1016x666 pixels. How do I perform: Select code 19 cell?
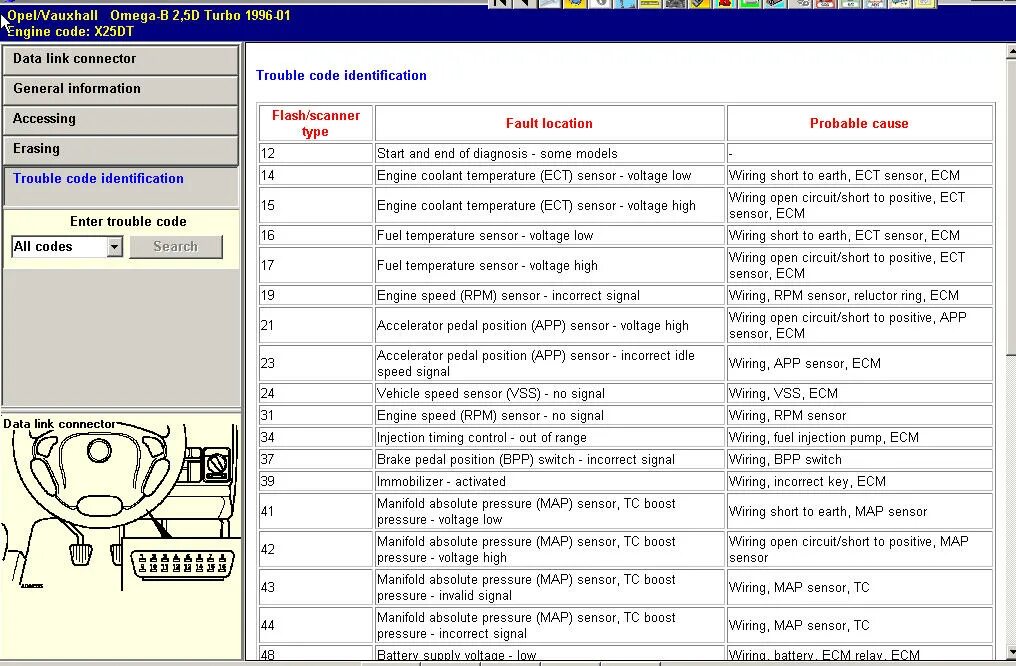(x=316, y=295)
